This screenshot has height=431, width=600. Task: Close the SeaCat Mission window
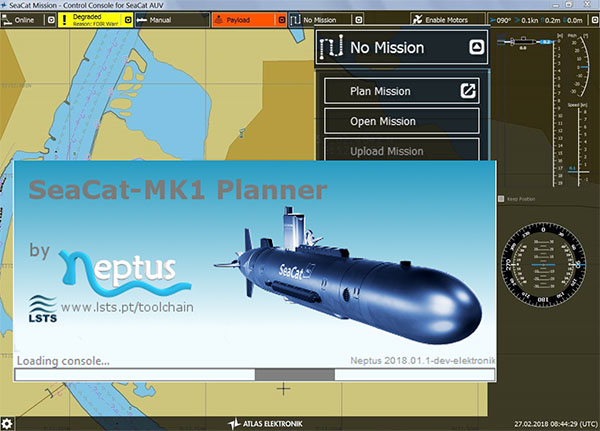coord(587,5)
